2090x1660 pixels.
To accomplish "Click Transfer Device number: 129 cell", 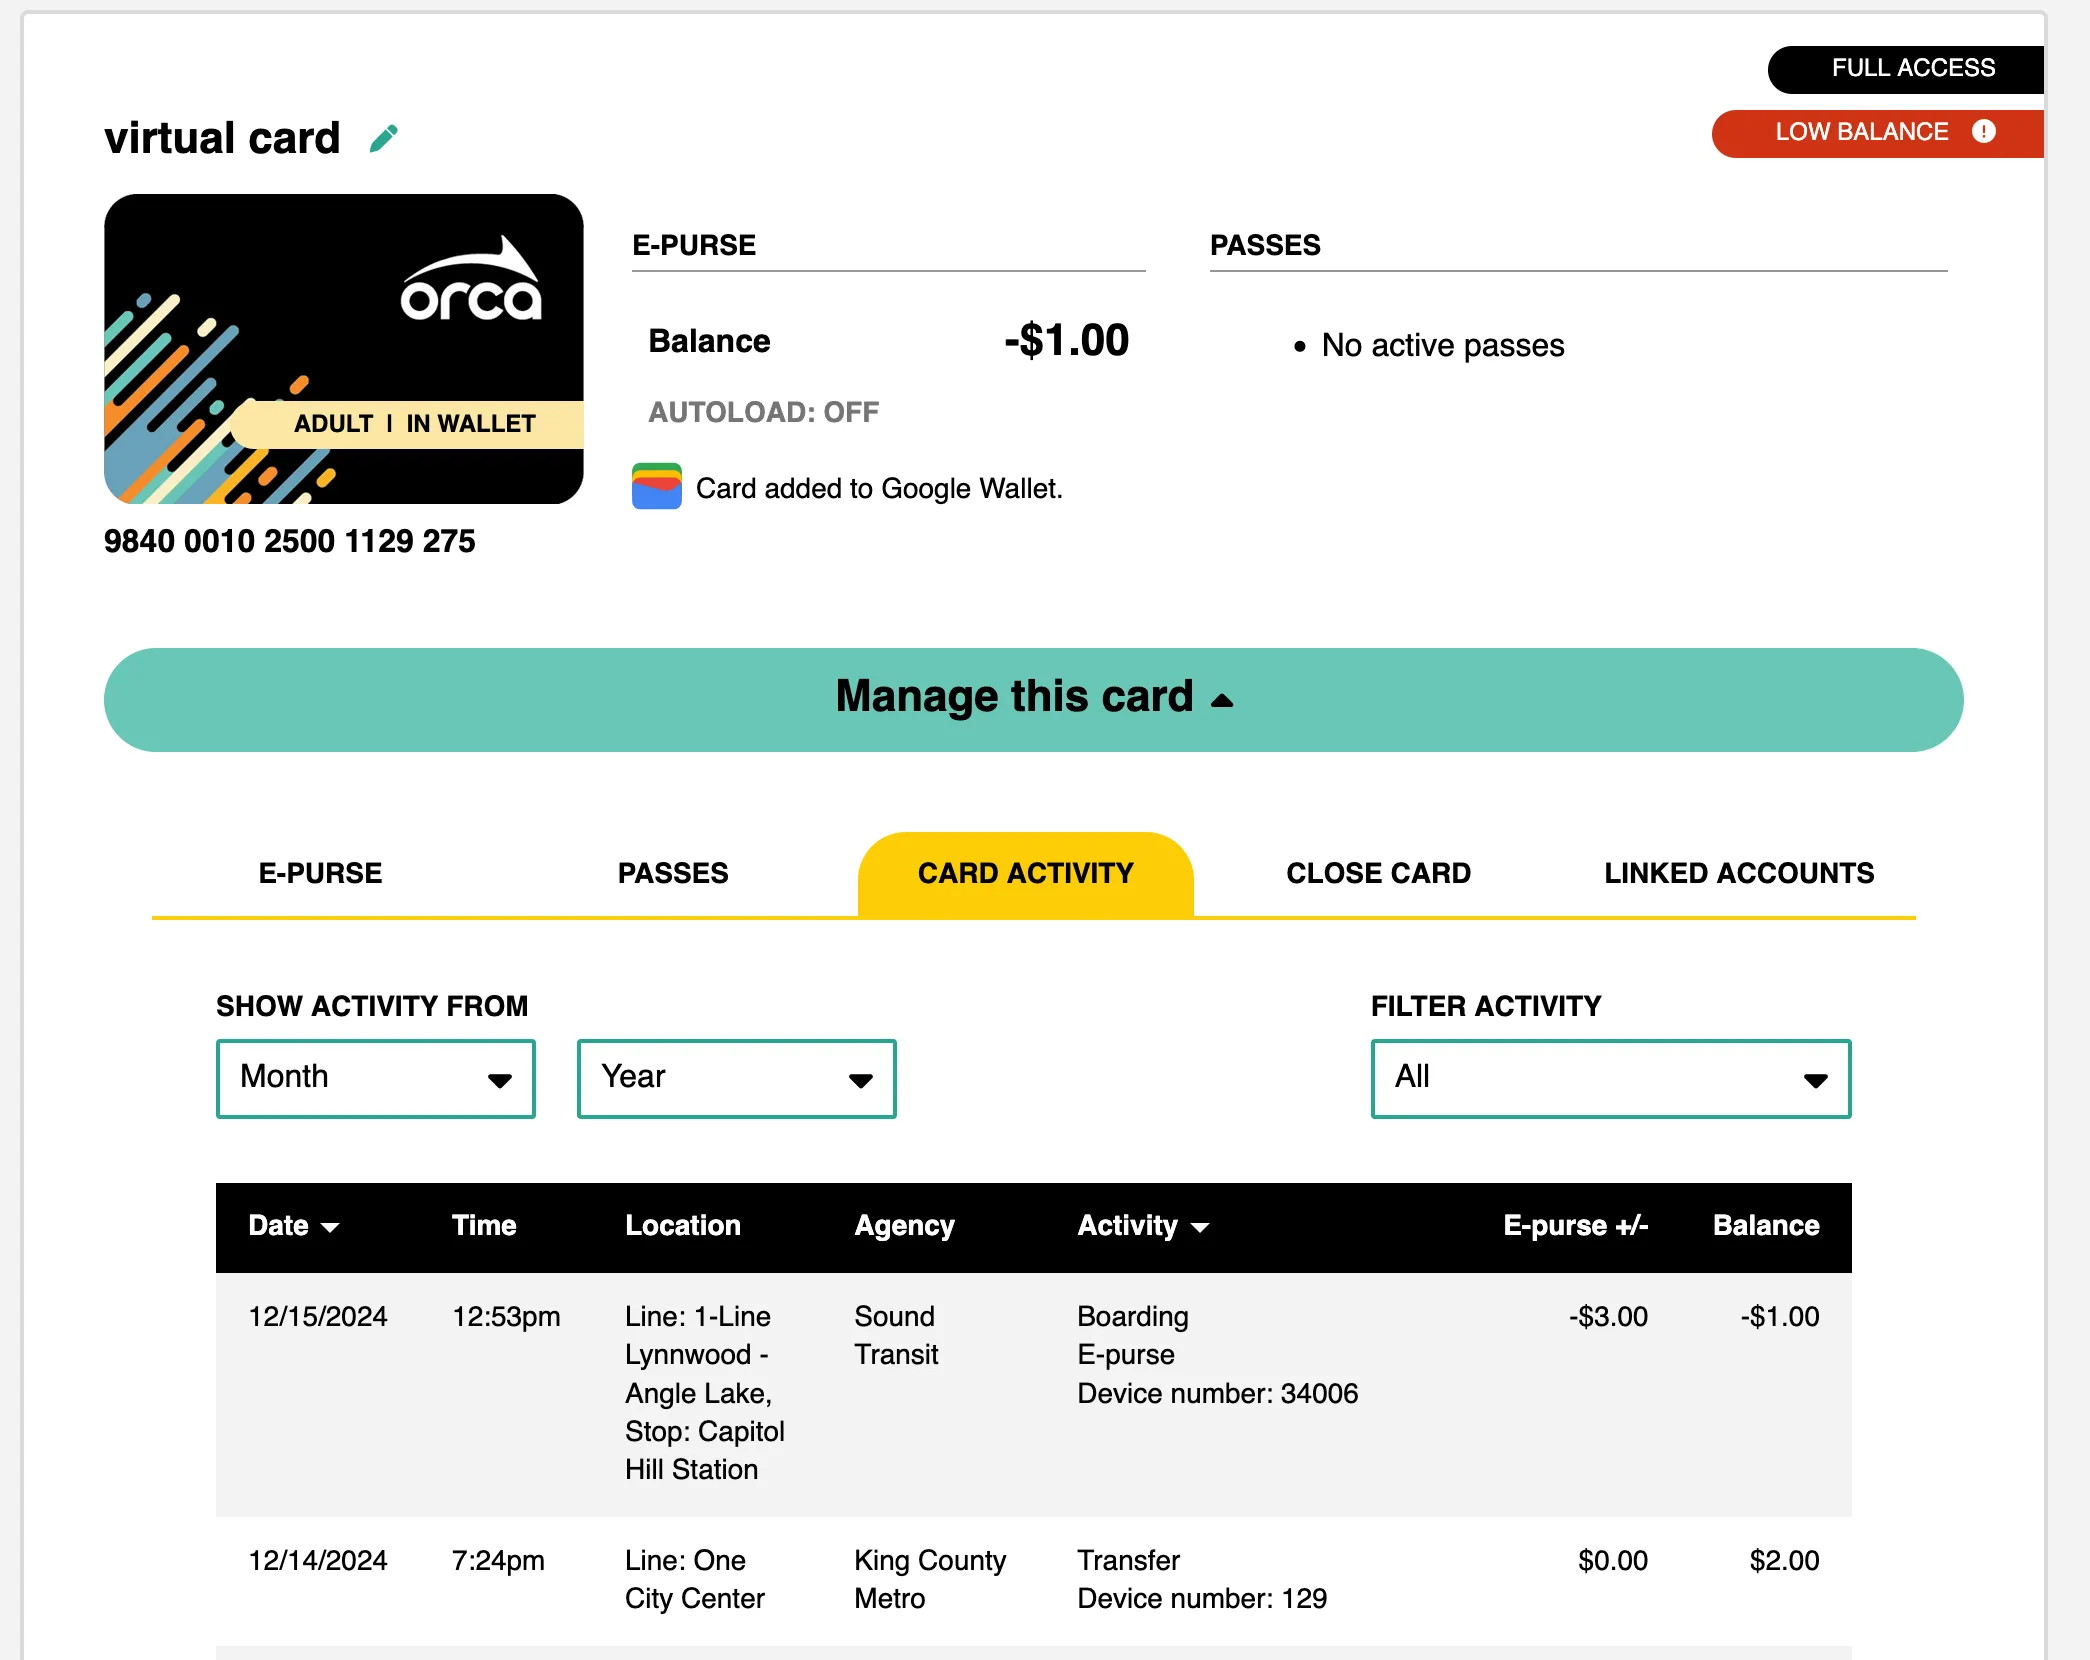I will [1202, 1579].
